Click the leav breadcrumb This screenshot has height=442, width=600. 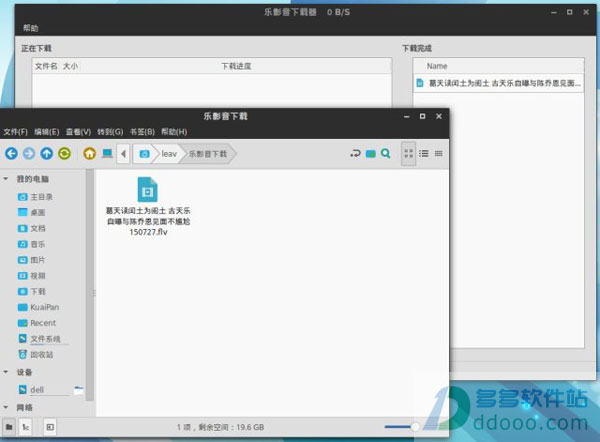pos(169,154)
